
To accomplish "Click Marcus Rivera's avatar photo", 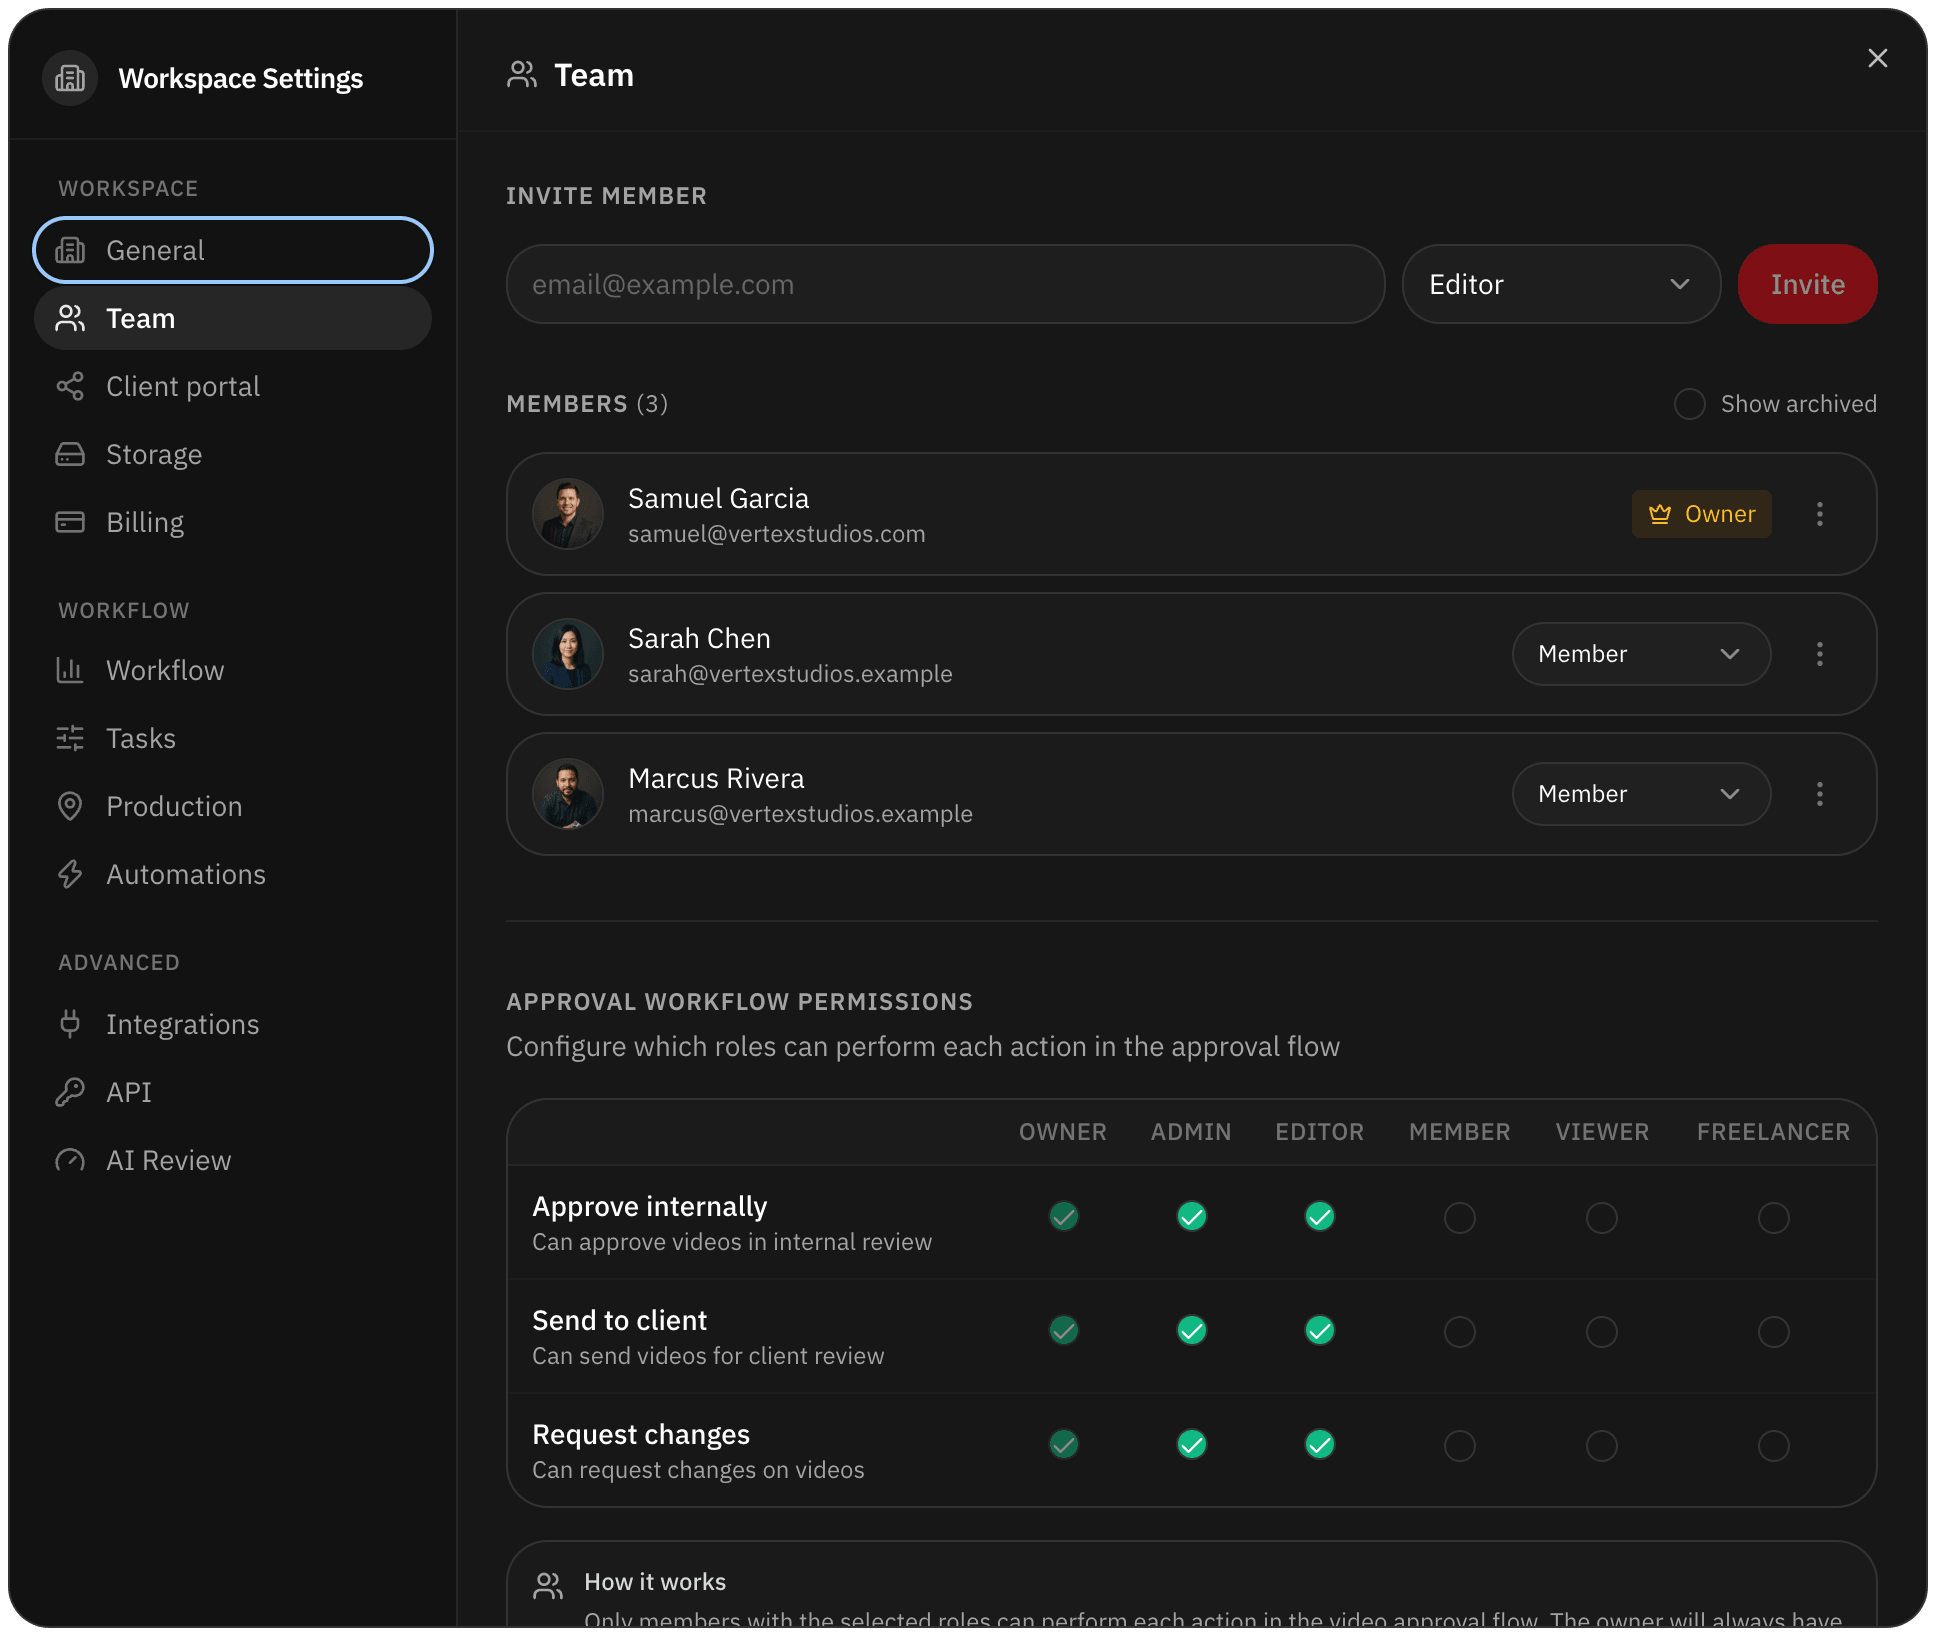I will point(568,794).
